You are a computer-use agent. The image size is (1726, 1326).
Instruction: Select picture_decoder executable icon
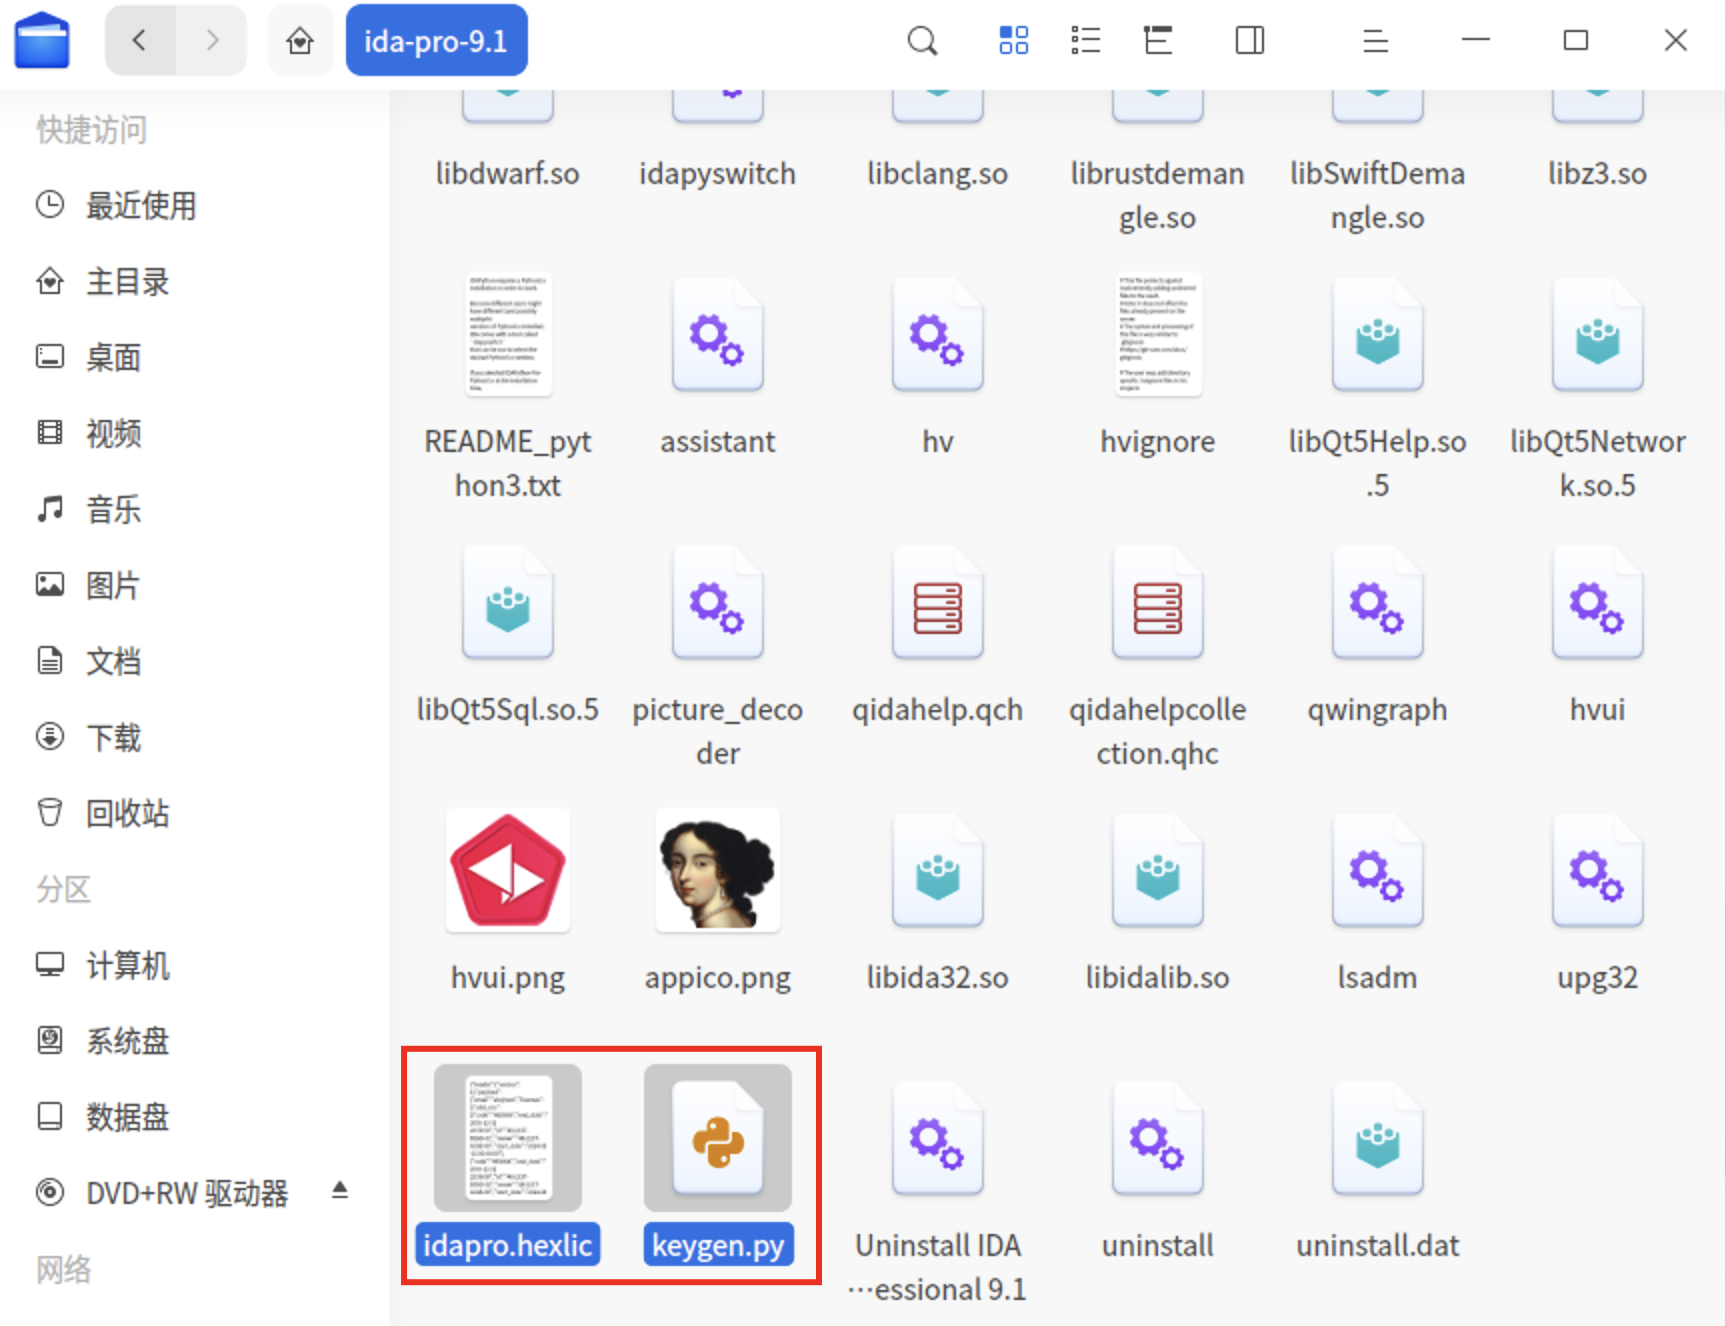(x=718, y=603)
